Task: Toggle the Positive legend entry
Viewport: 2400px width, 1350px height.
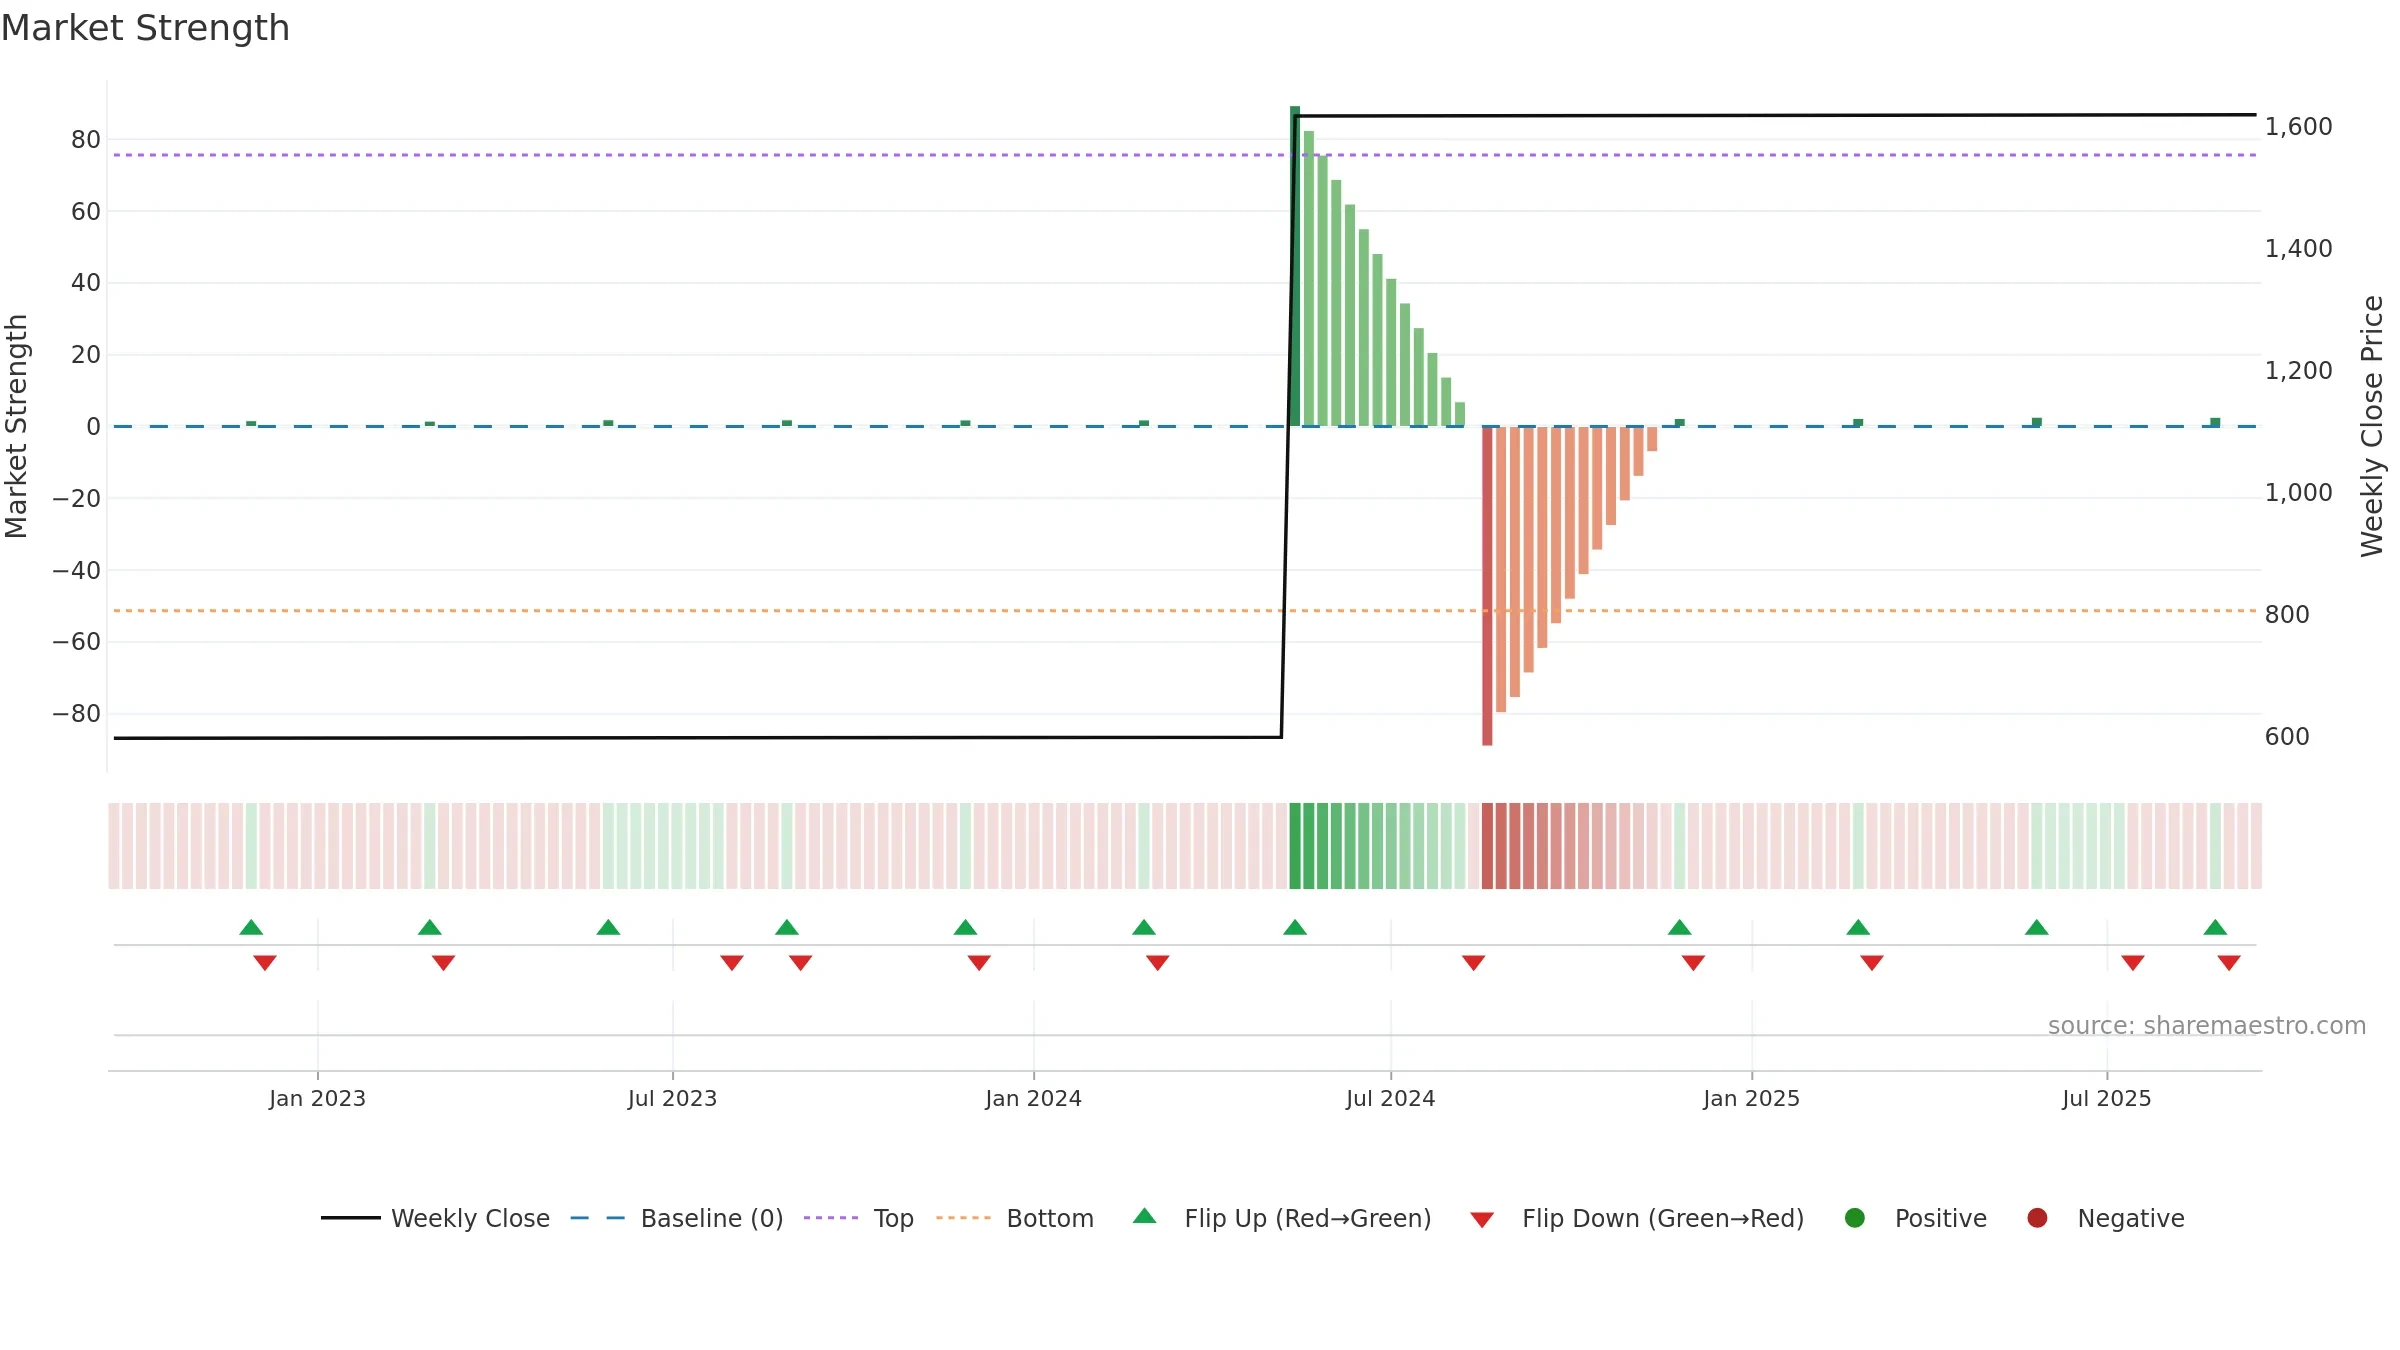Action: coord(1915,1218)
